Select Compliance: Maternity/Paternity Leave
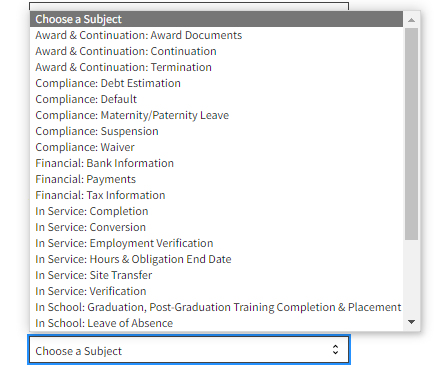 [x=216, y=115]
